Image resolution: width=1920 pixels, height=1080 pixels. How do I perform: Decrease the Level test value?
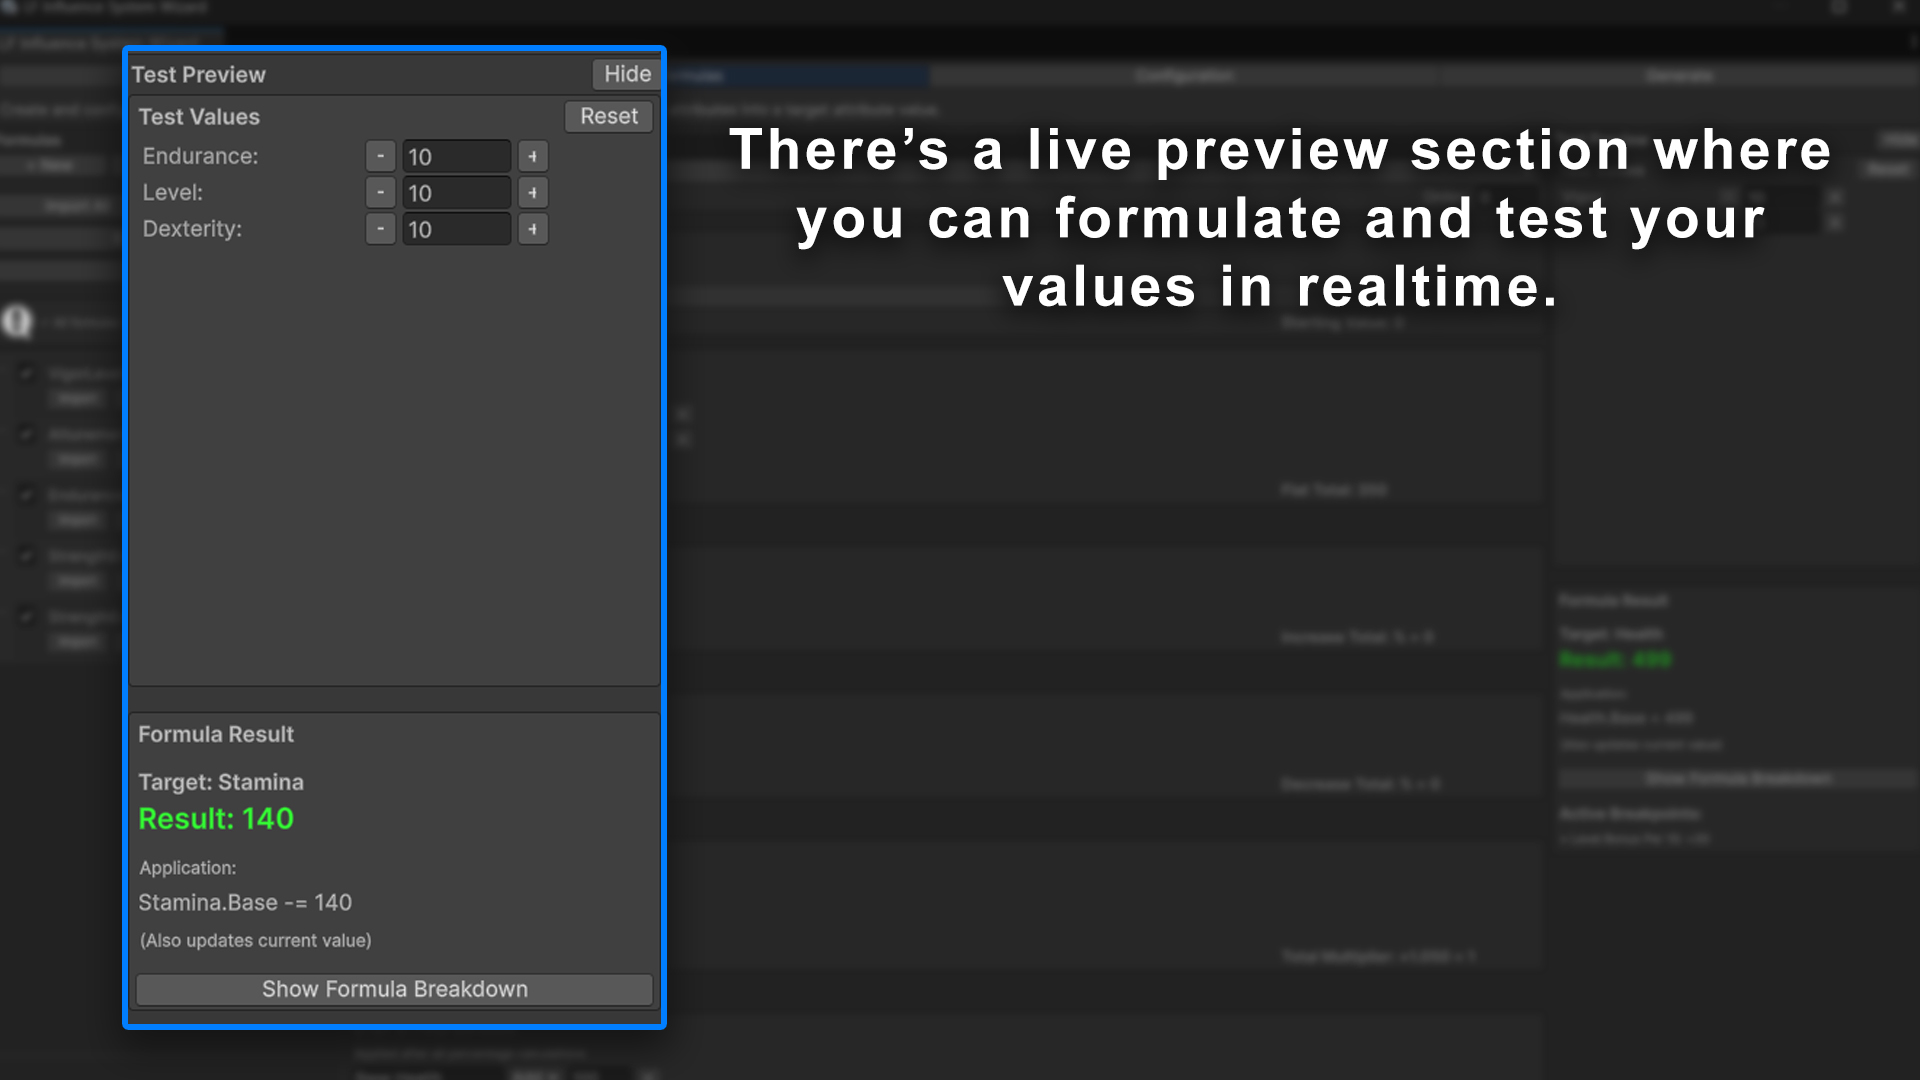pos(380,192)
